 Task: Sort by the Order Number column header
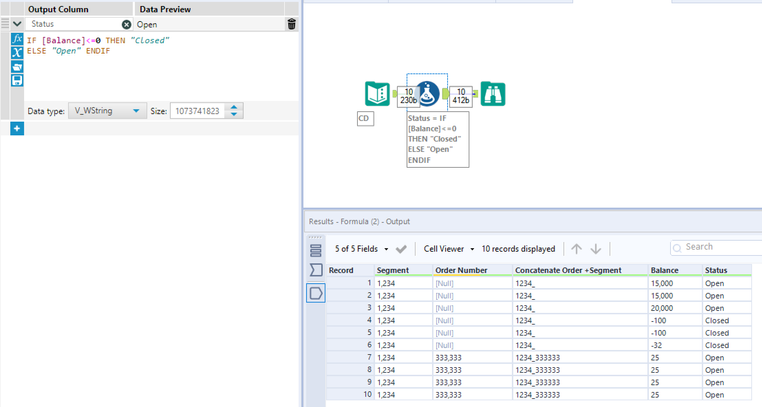(472, 271)
